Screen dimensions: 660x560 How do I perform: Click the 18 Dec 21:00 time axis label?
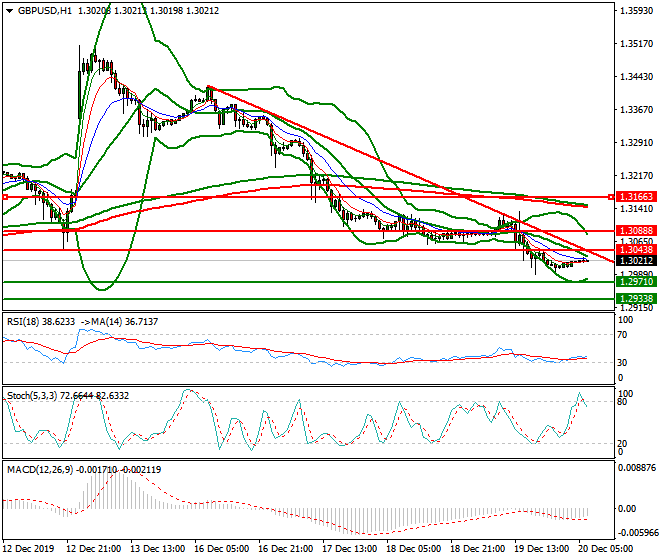(x=475, y=550)
